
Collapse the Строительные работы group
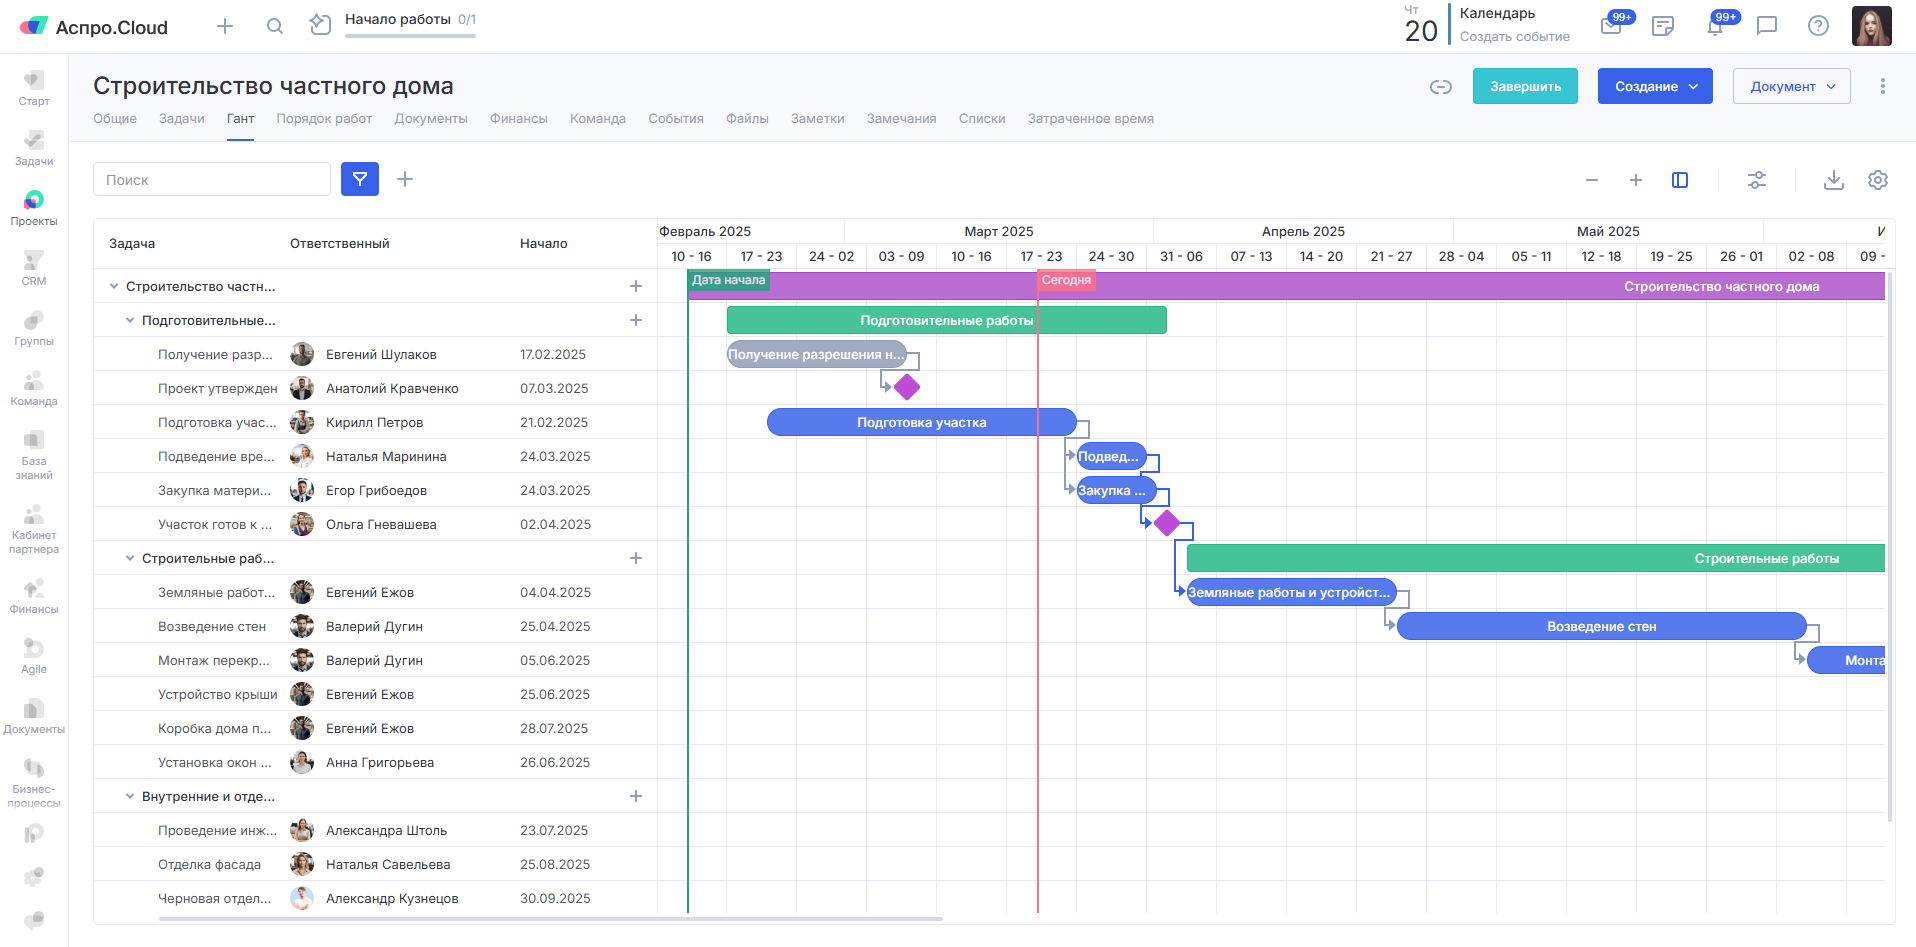click(130, 559)
